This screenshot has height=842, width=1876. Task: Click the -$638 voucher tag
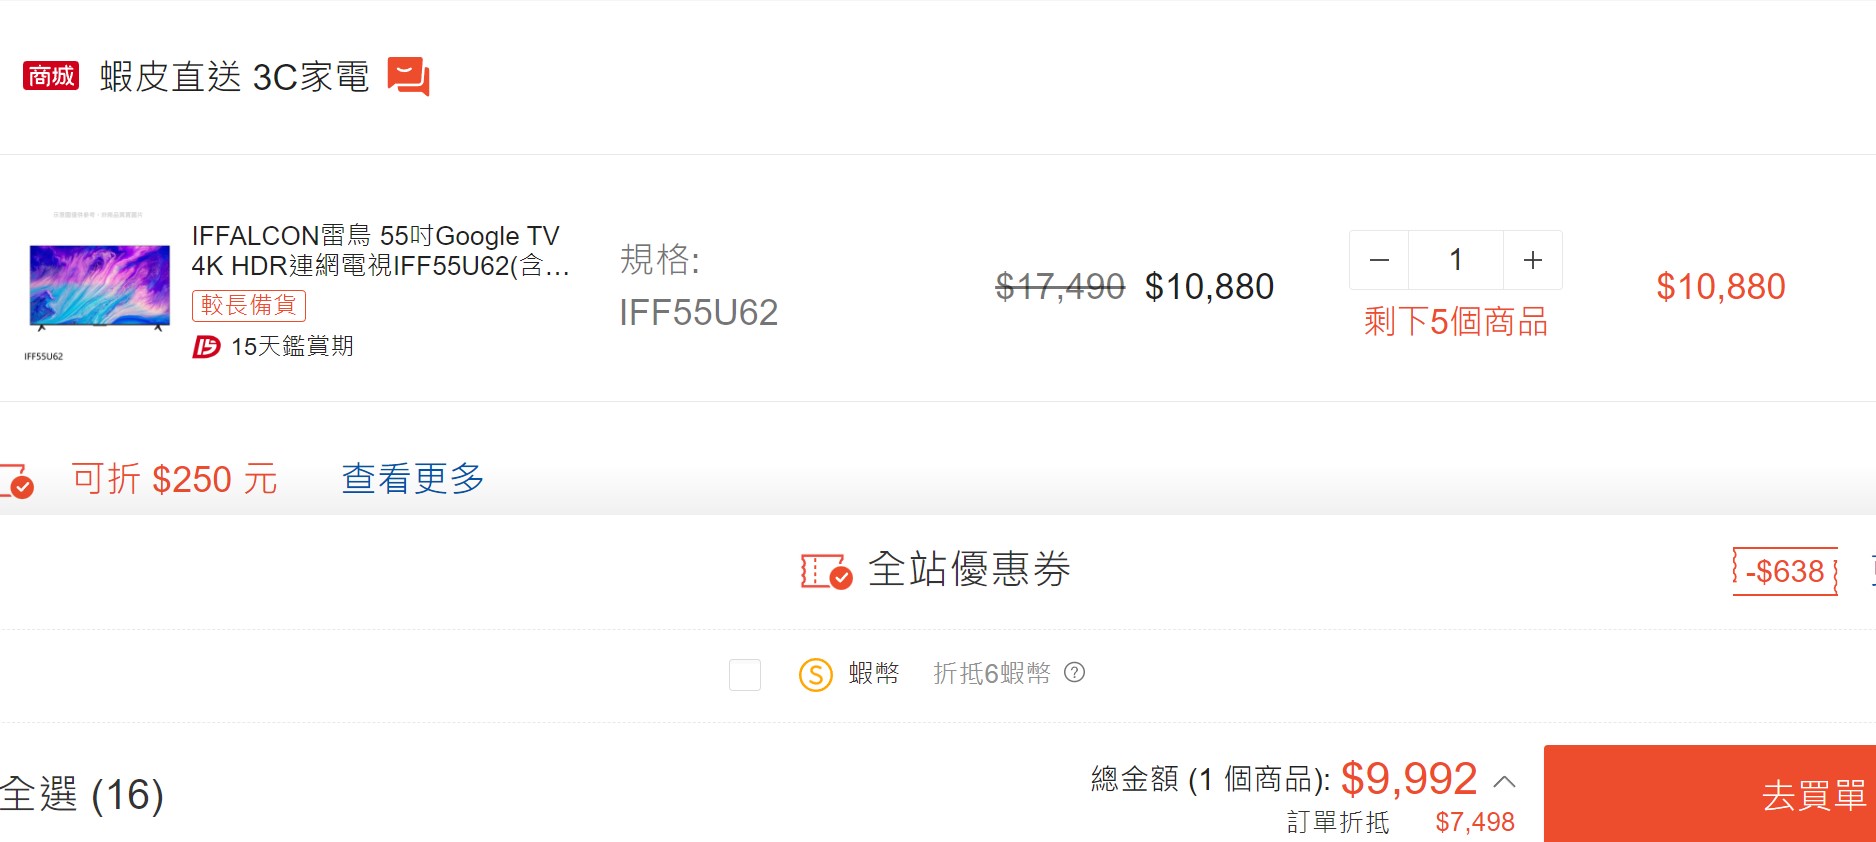(1785, 571)
